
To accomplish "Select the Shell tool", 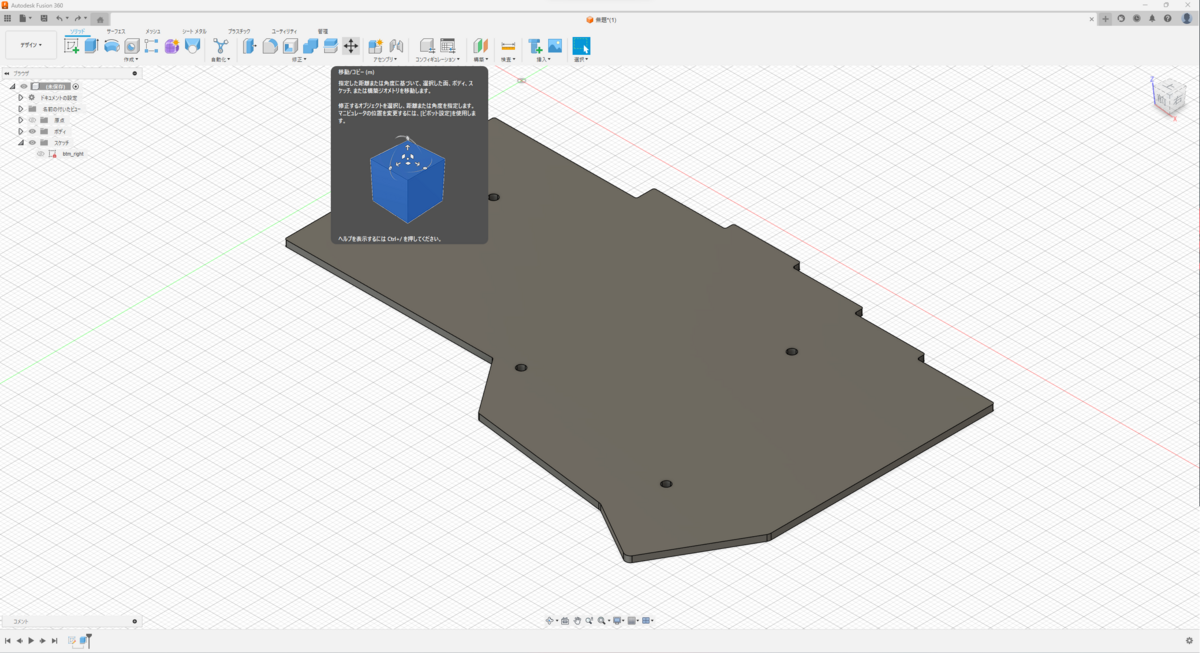I will click(290, 45).
